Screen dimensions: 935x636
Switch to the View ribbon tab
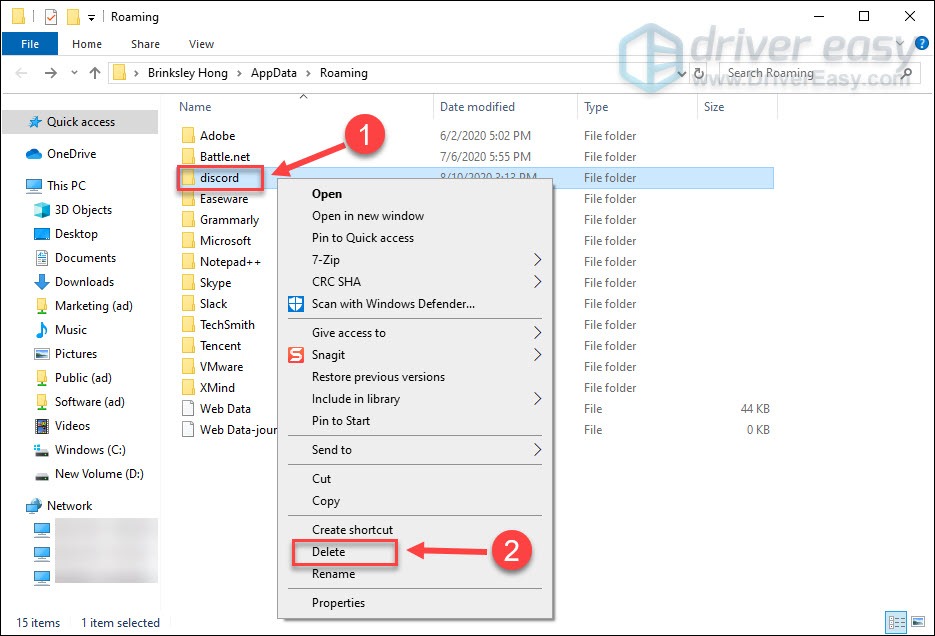click(x=201, y=44)
